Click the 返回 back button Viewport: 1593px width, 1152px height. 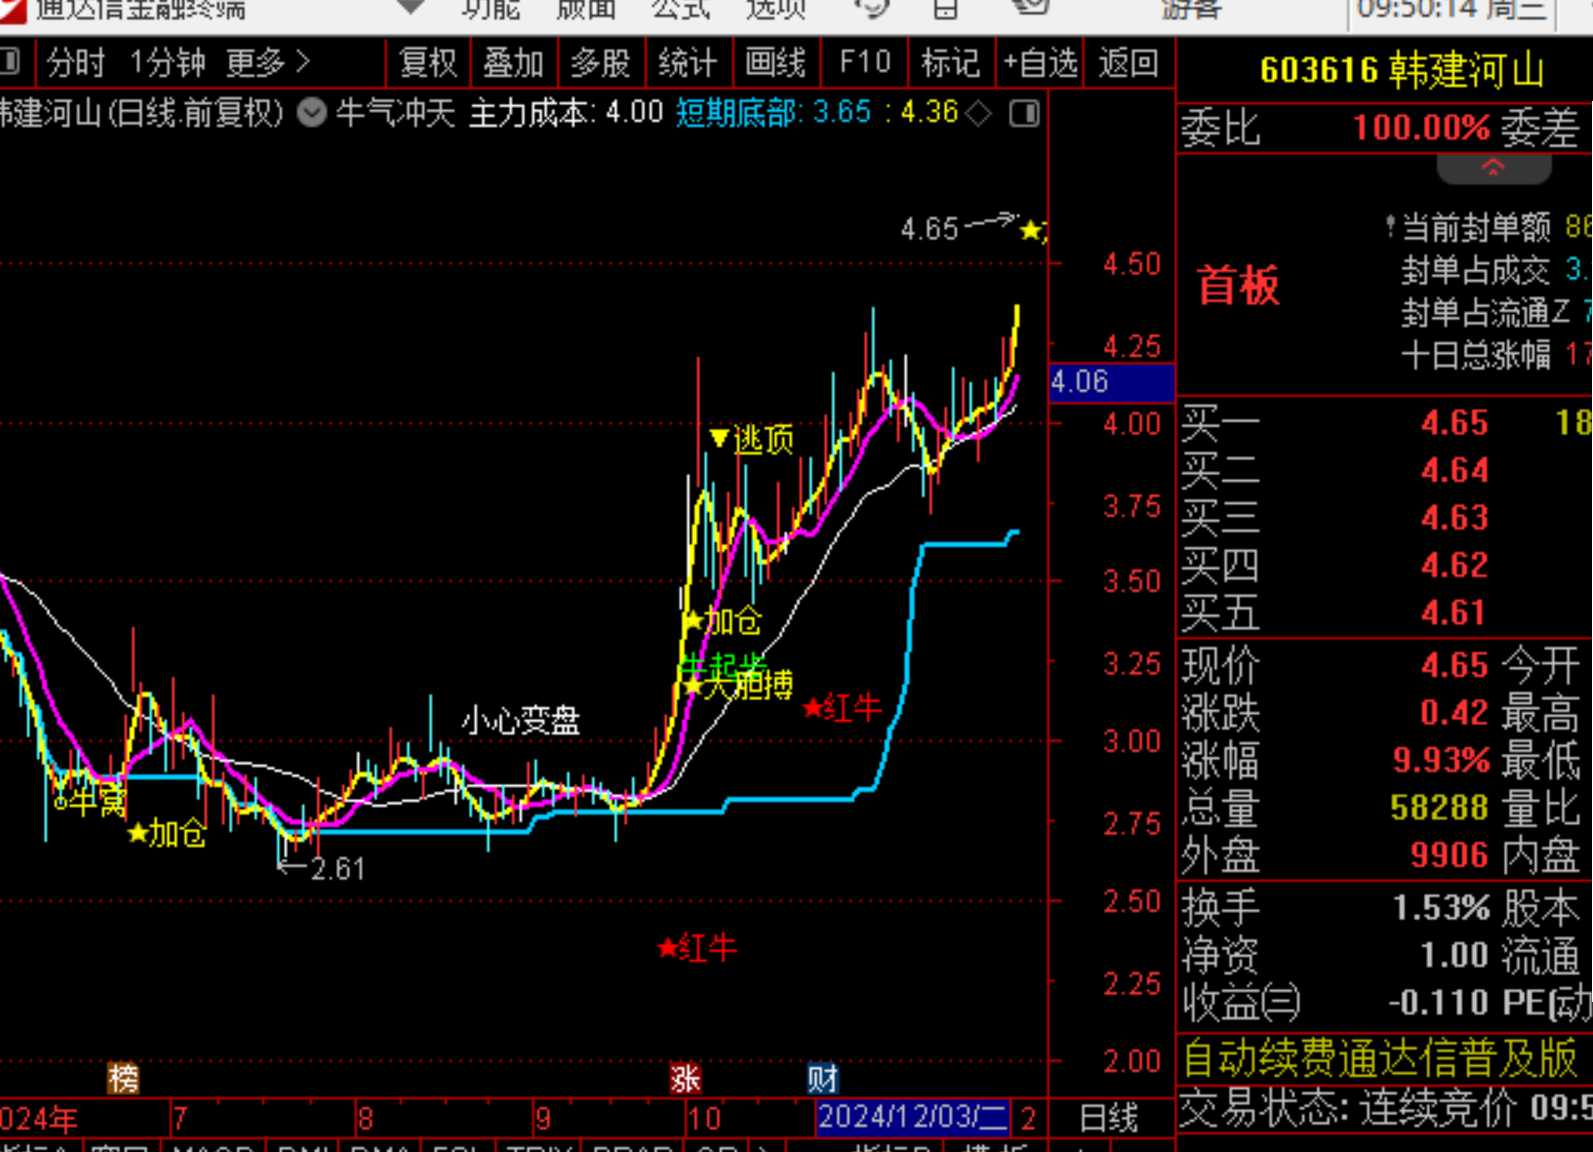(1129, 63)
